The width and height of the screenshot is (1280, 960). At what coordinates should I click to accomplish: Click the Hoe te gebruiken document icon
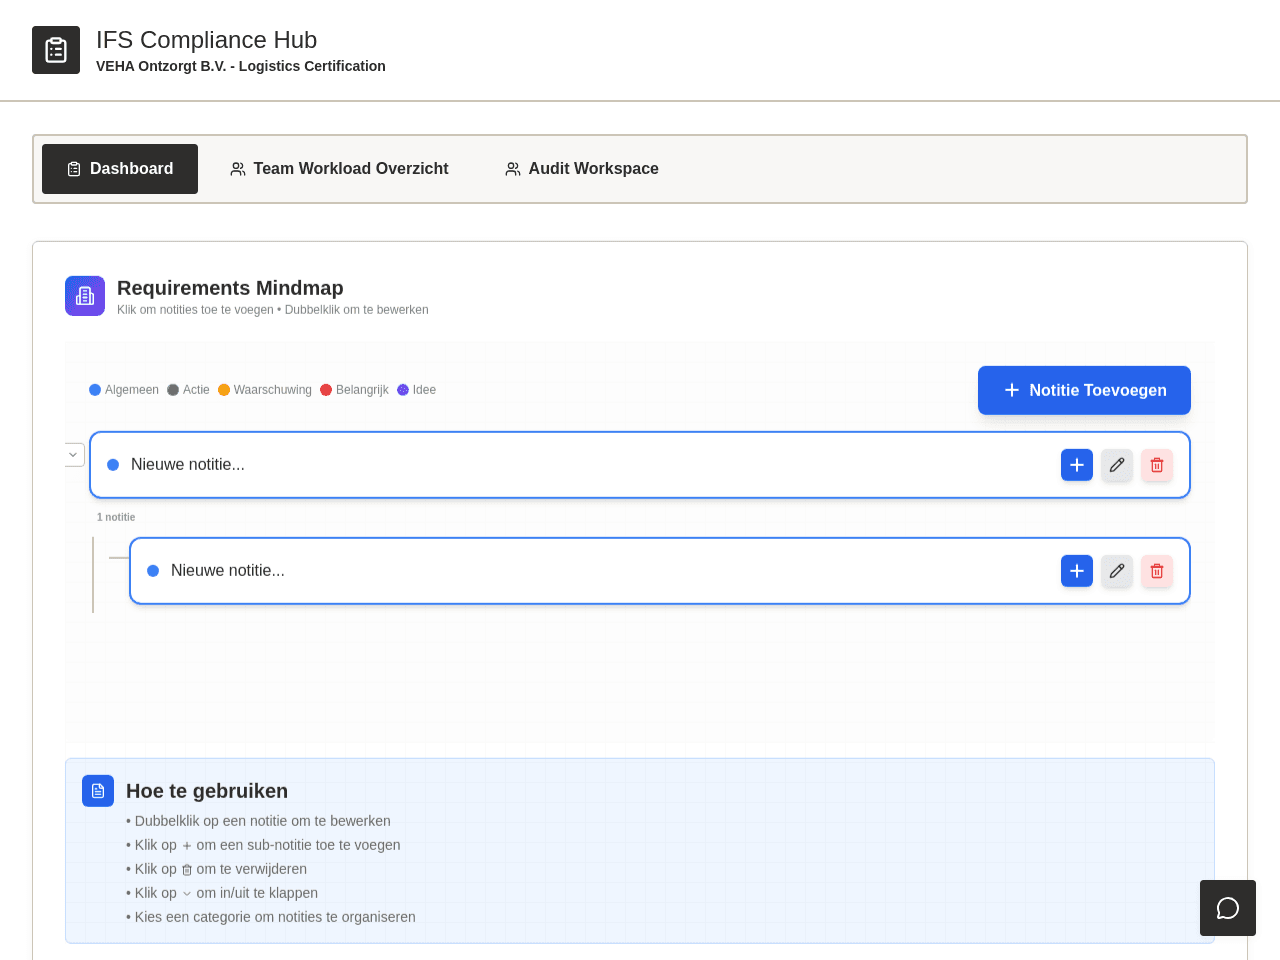pos(98,791)
